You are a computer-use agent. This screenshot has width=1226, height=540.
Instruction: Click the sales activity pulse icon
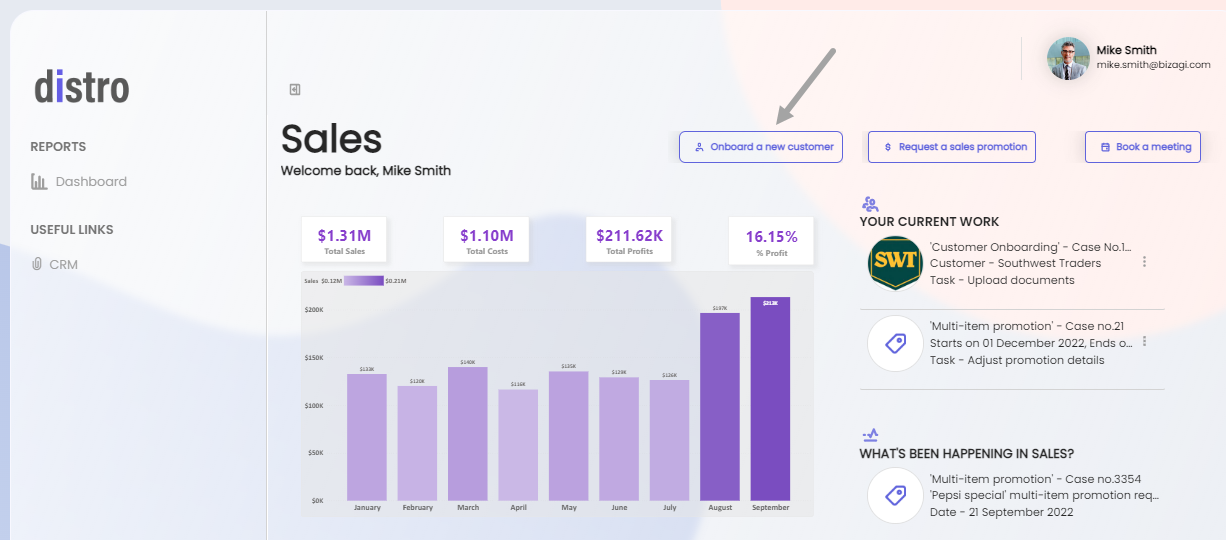tap(870, 435)
